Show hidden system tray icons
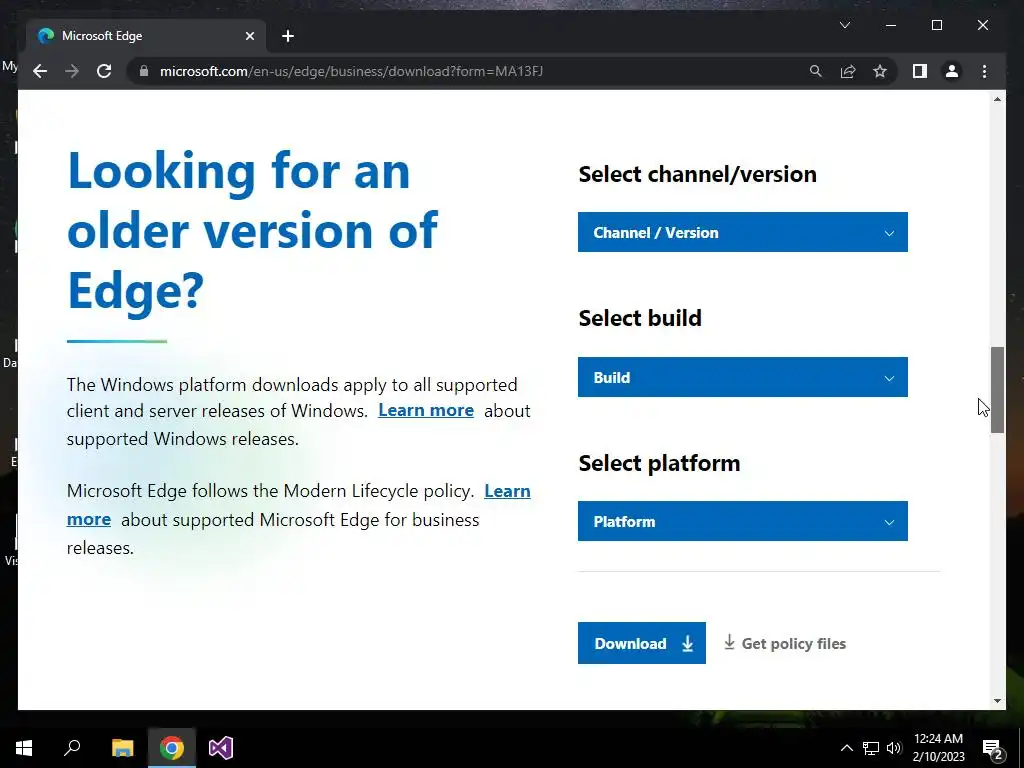The image size is (1024, 768). point(846,748)
